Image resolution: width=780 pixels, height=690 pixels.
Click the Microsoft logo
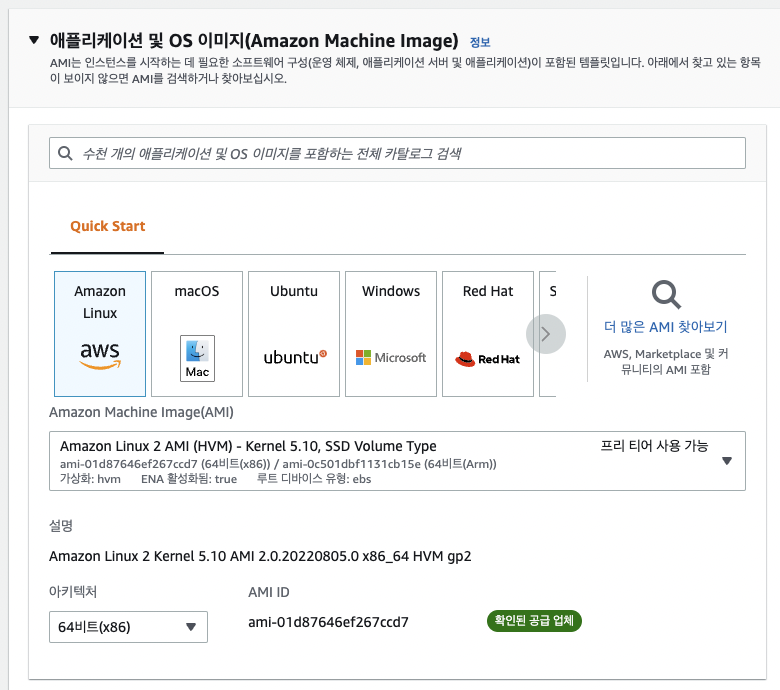(391, 357)
